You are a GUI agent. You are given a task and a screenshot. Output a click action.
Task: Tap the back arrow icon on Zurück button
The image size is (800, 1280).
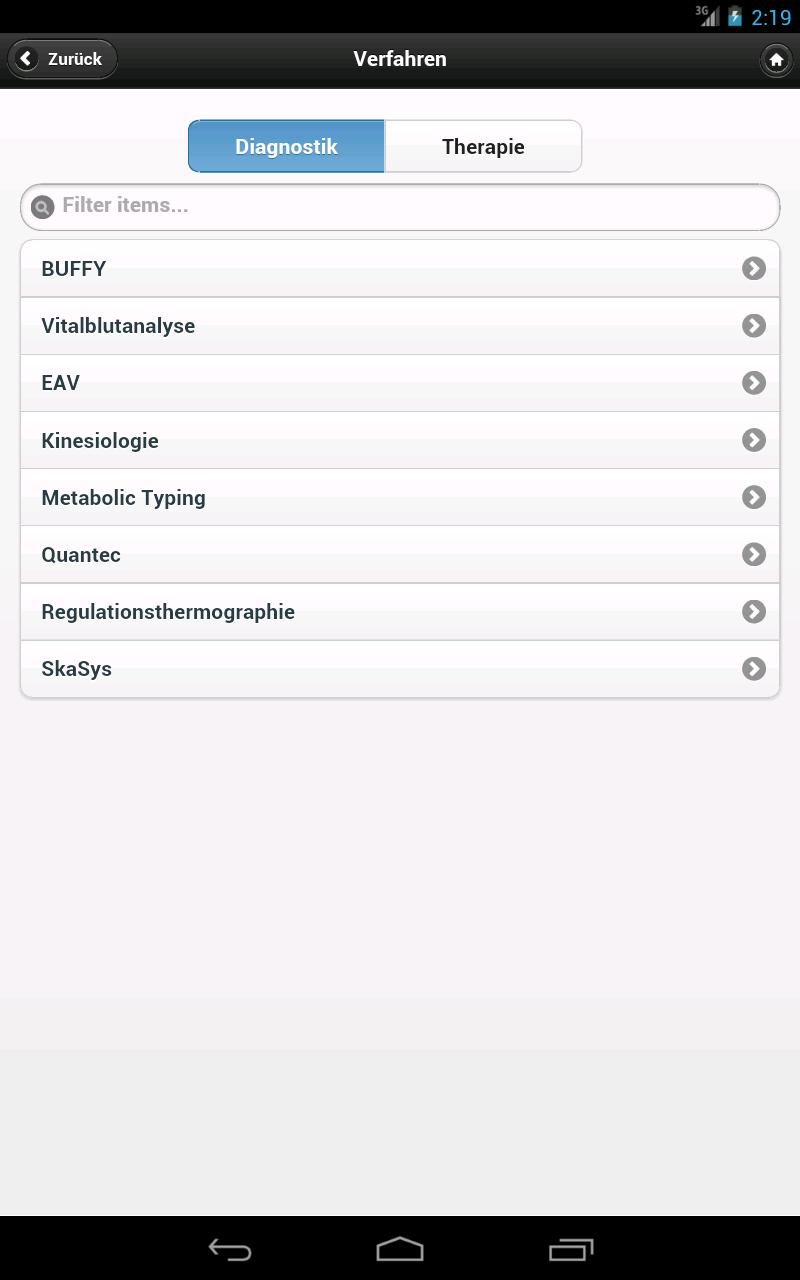coord(26,58)
